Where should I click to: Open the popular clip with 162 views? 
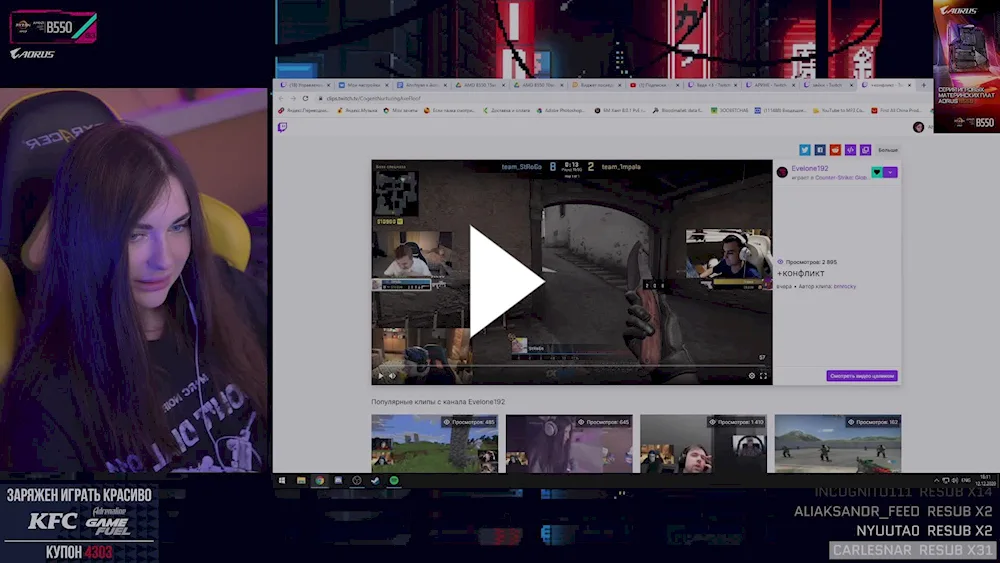[x=838, y=444]
